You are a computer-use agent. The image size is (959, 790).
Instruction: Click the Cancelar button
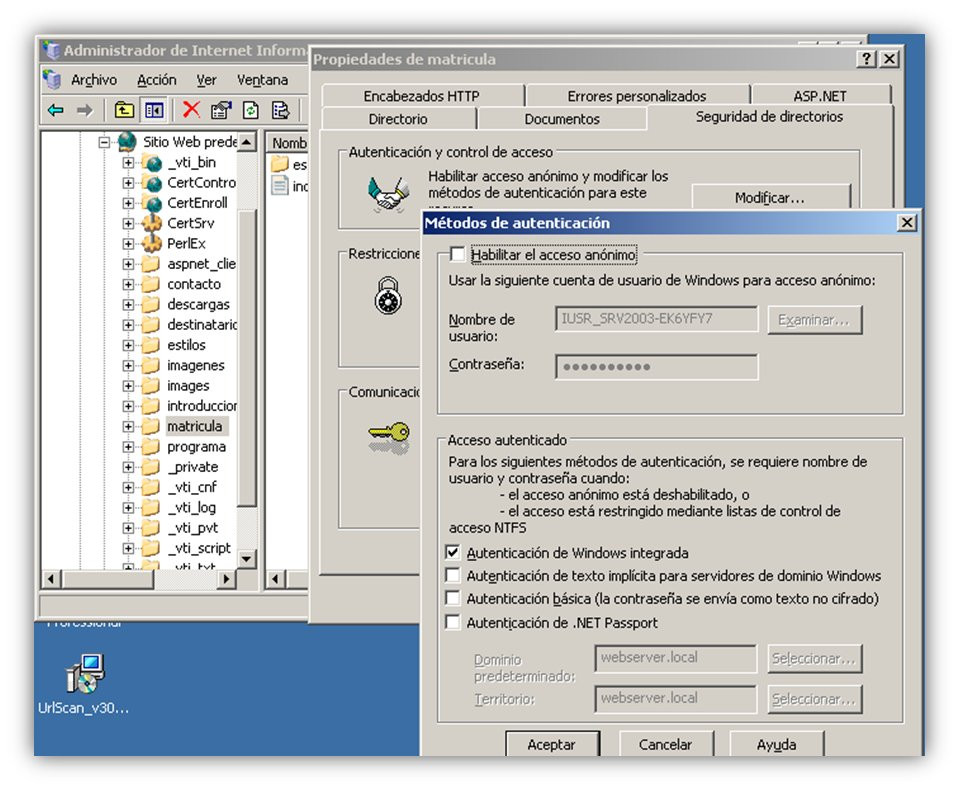pos(665,744)
